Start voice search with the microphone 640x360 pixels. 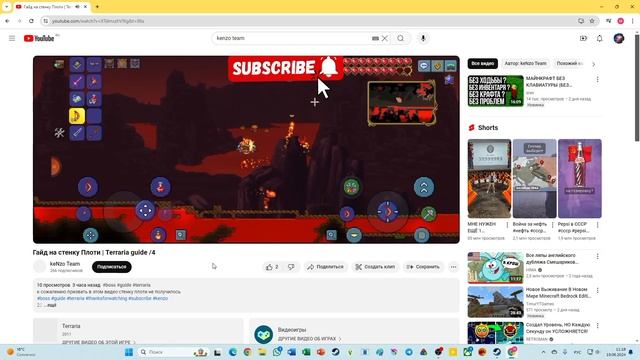pos(423,38)
